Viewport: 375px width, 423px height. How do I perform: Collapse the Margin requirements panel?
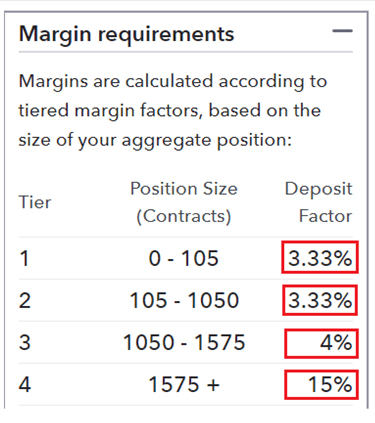(x=342, y=31)
